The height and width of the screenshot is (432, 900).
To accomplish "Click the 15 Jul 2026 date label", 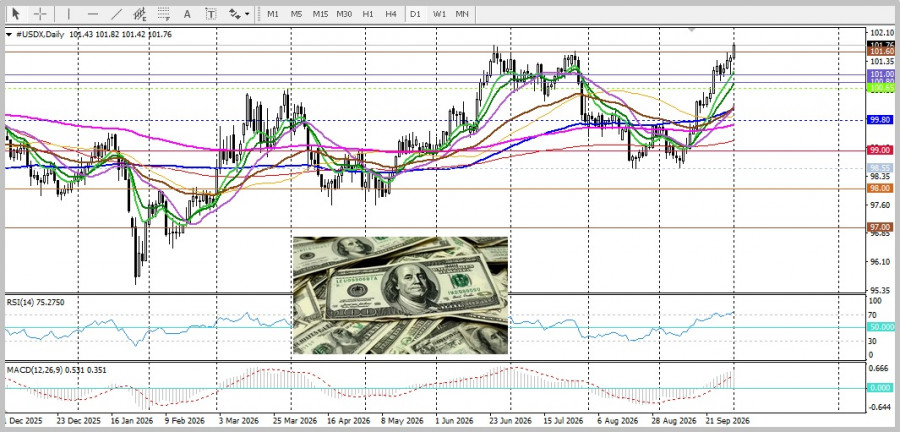I will (x=562, y=421).
